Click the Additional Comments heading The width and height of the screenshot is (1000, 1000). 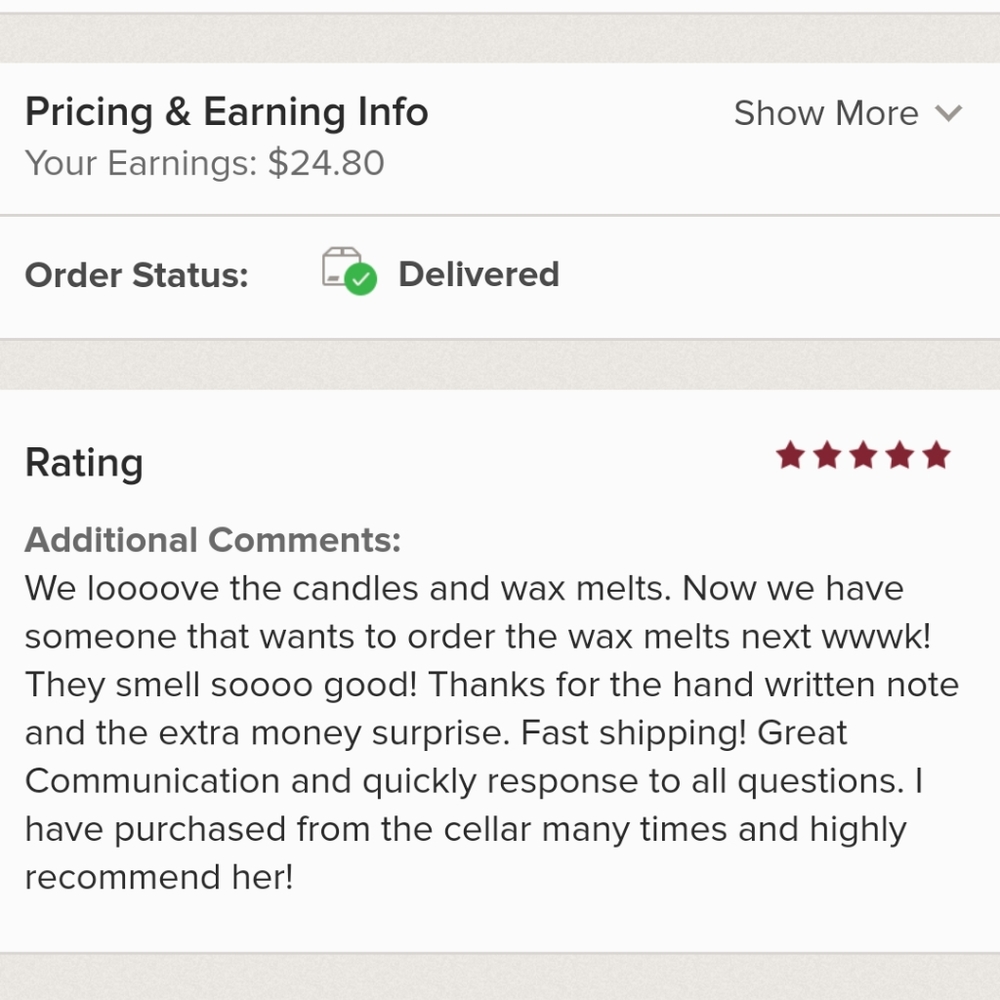[213, 540]
